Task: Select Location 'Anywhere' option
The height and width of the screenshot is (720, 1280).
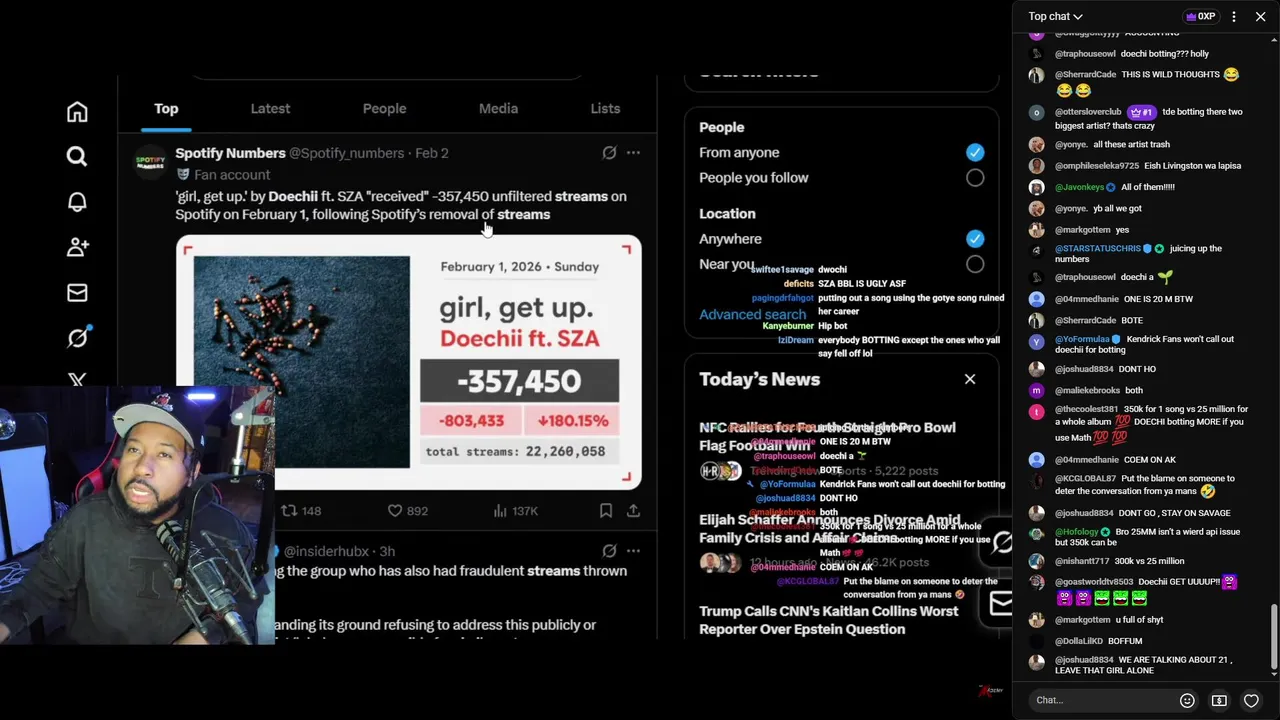Action: tap(975, 239)
